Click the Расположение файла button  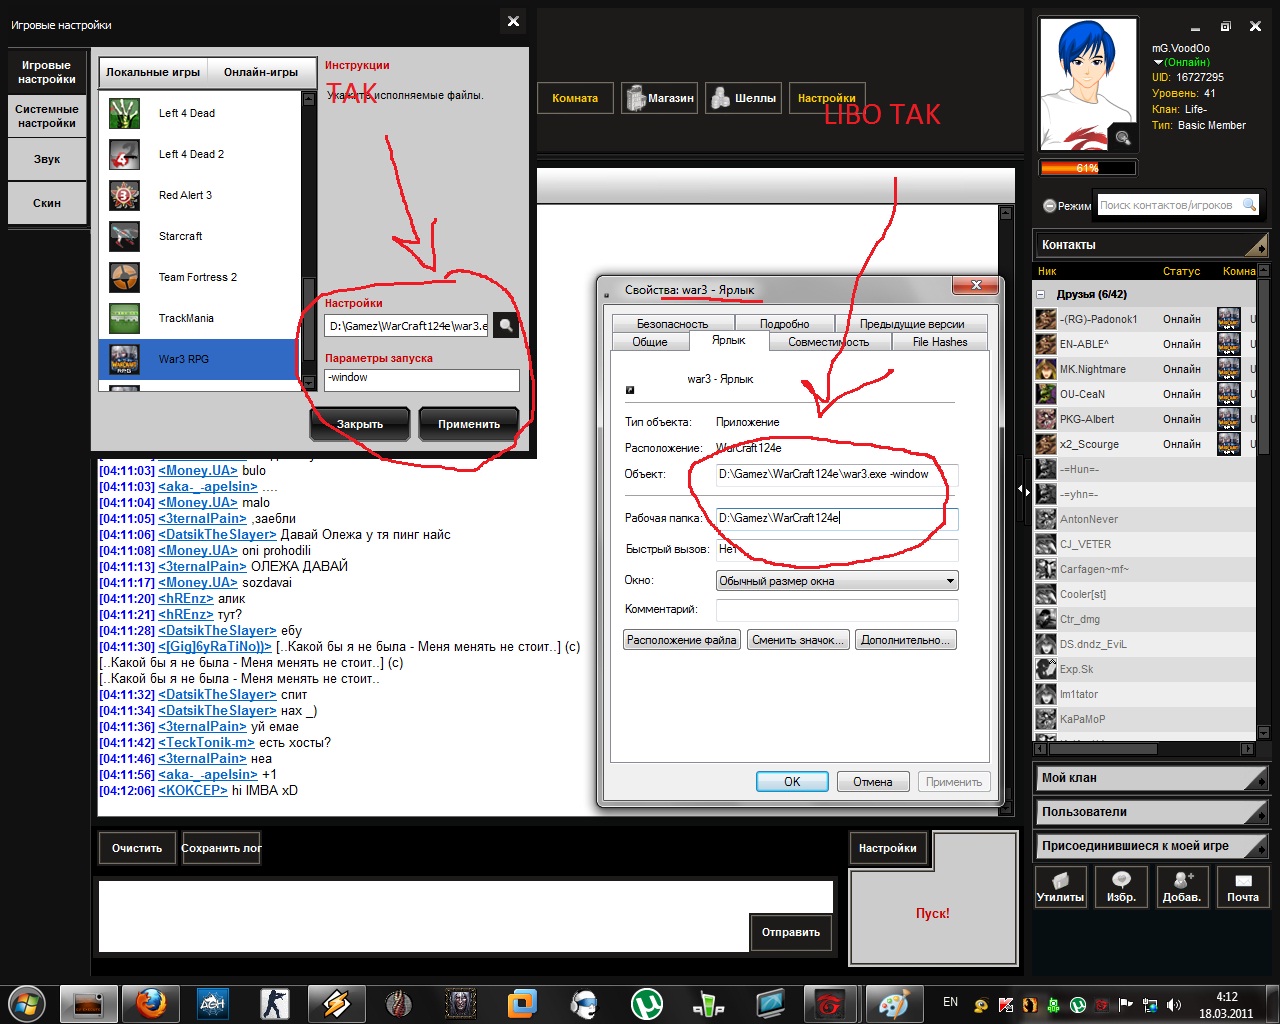tap(681, 640)
